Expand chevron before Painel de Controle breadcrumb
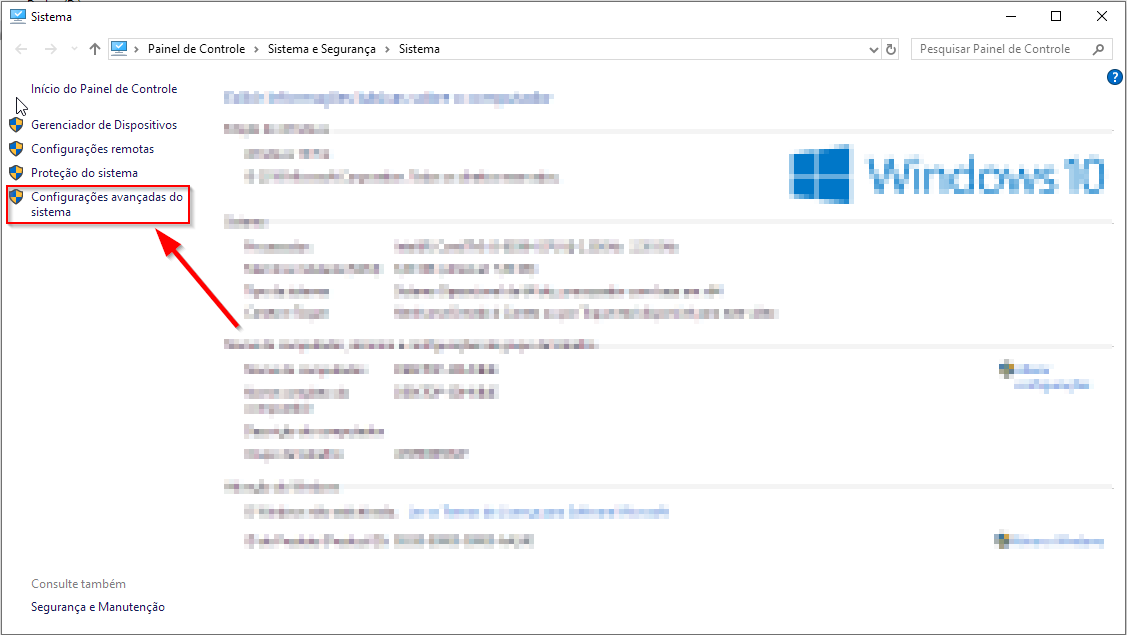This screenshot has width=1127, height=635. pyautogui.click(x=137, y=49)
